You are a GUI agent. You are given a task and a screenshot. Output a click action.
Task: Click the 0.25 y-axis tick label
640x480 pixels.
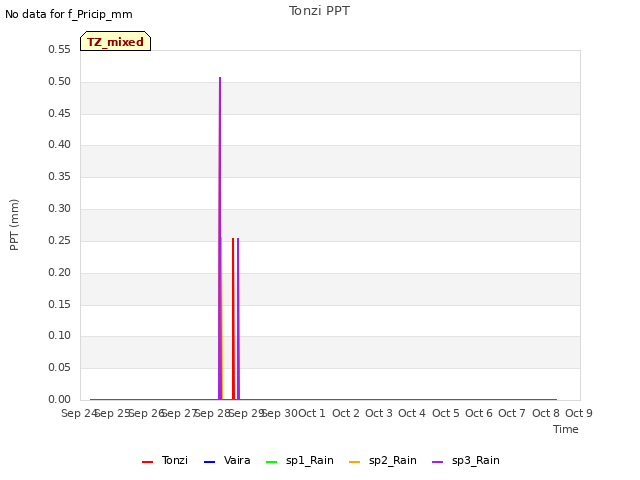coord(59,240)
